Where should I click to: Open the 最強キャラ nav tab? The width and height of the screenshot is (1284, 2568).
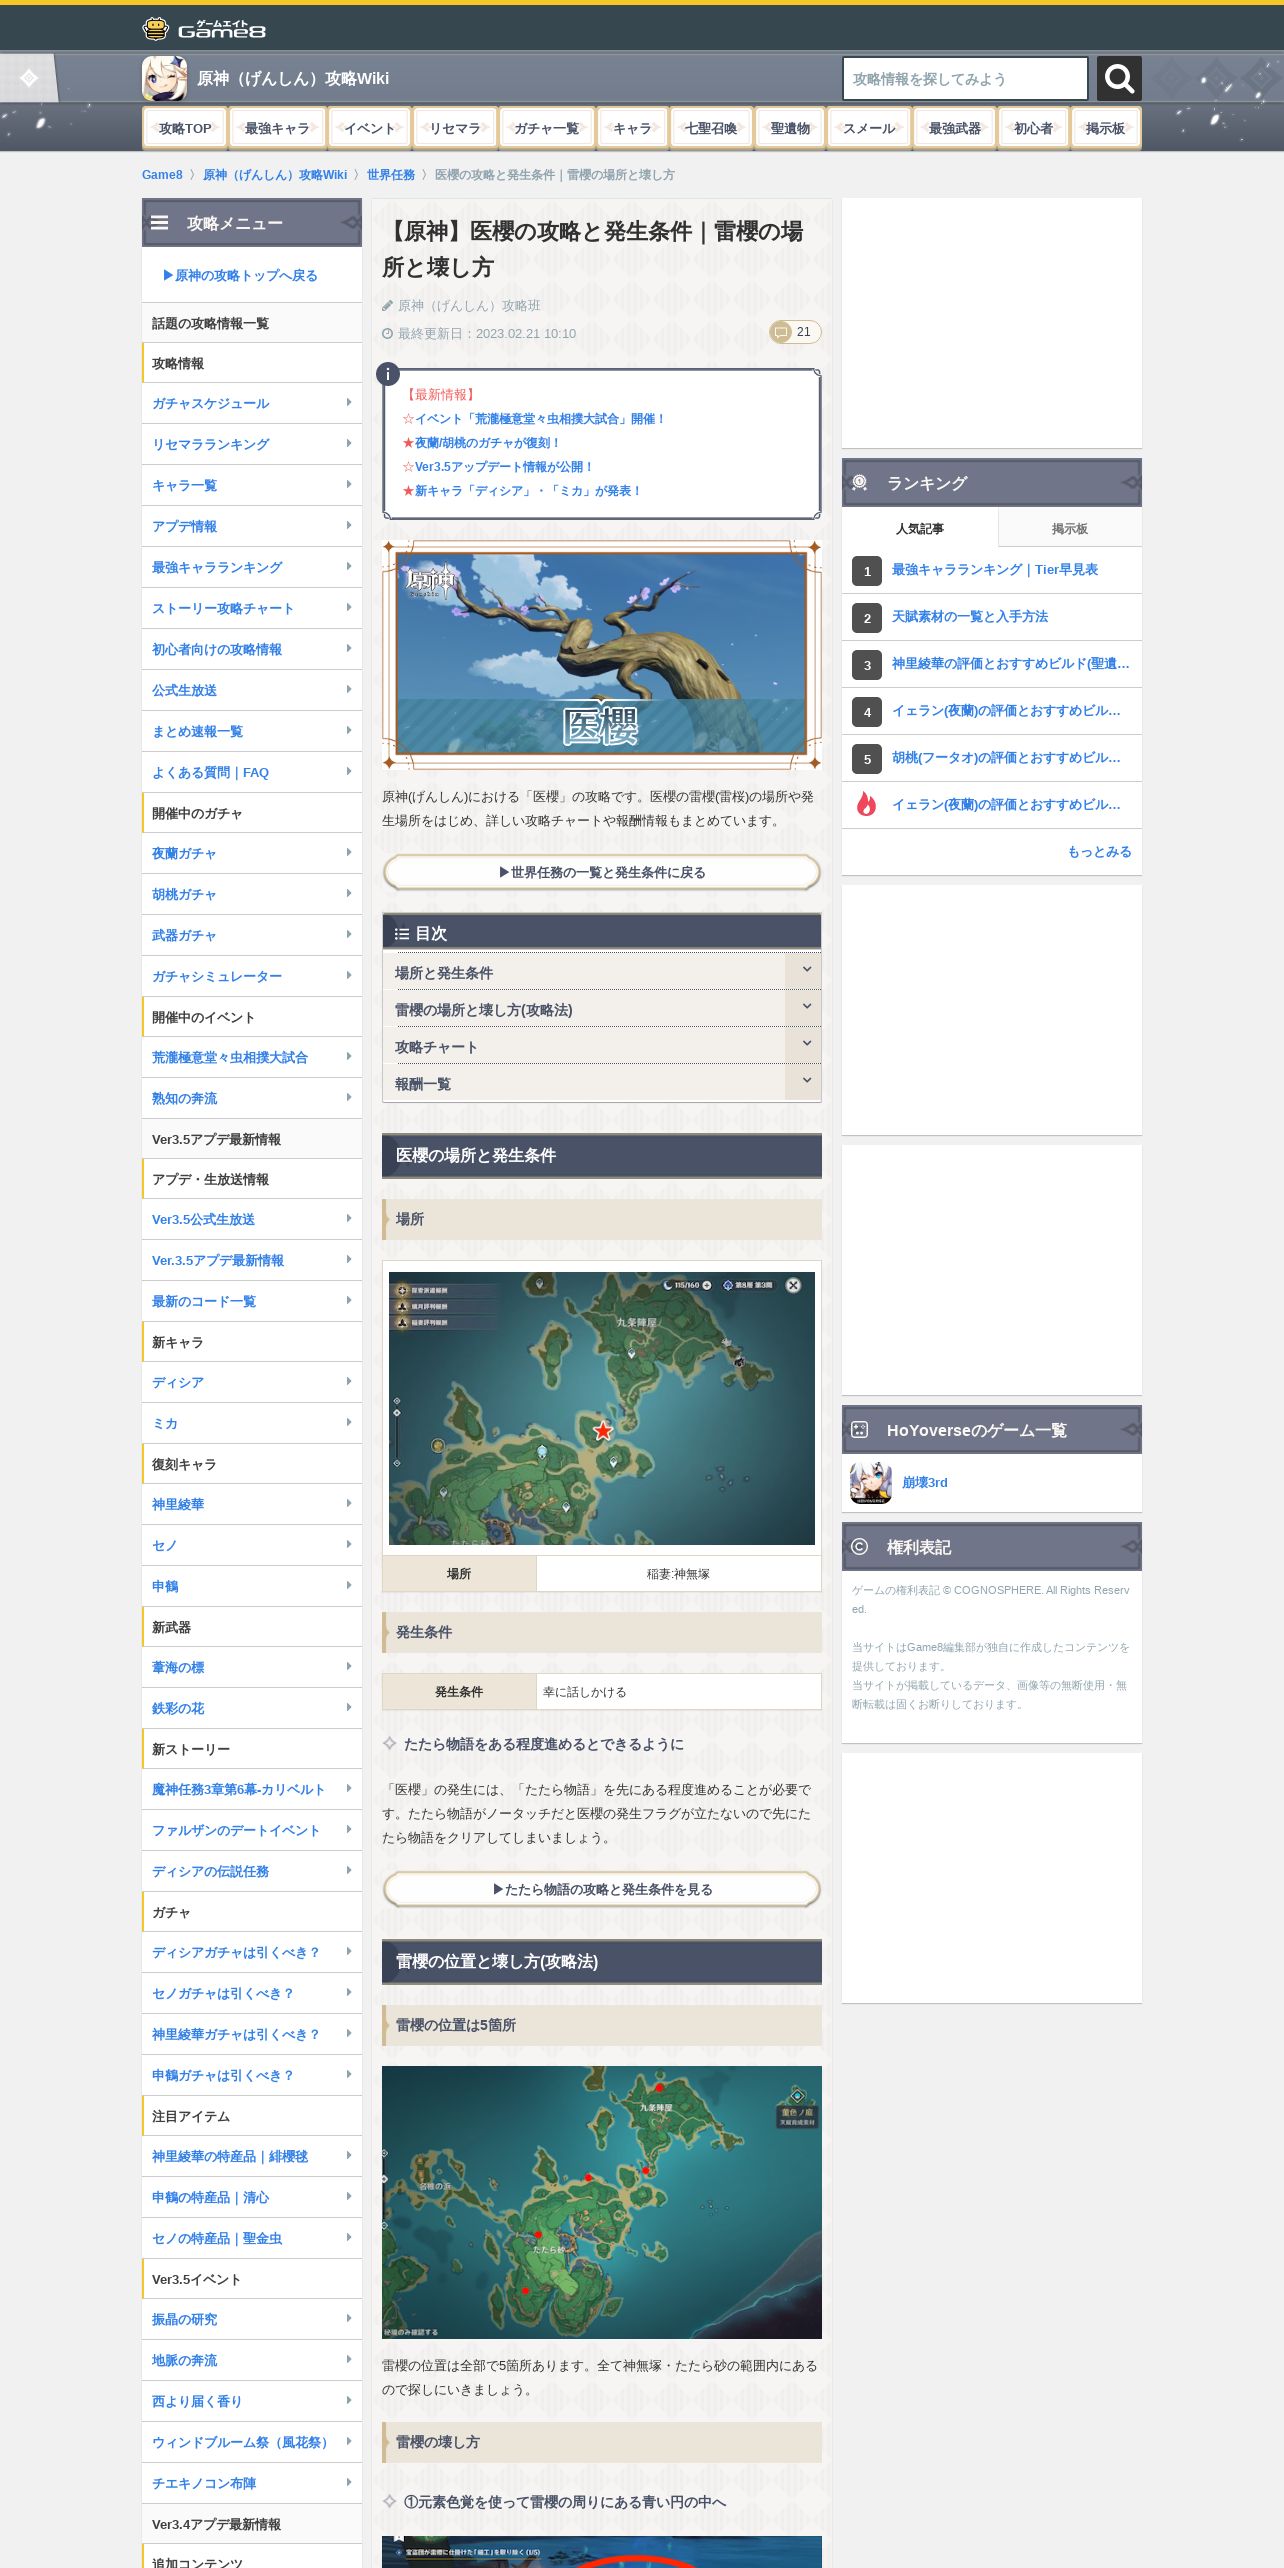(277, 128)
